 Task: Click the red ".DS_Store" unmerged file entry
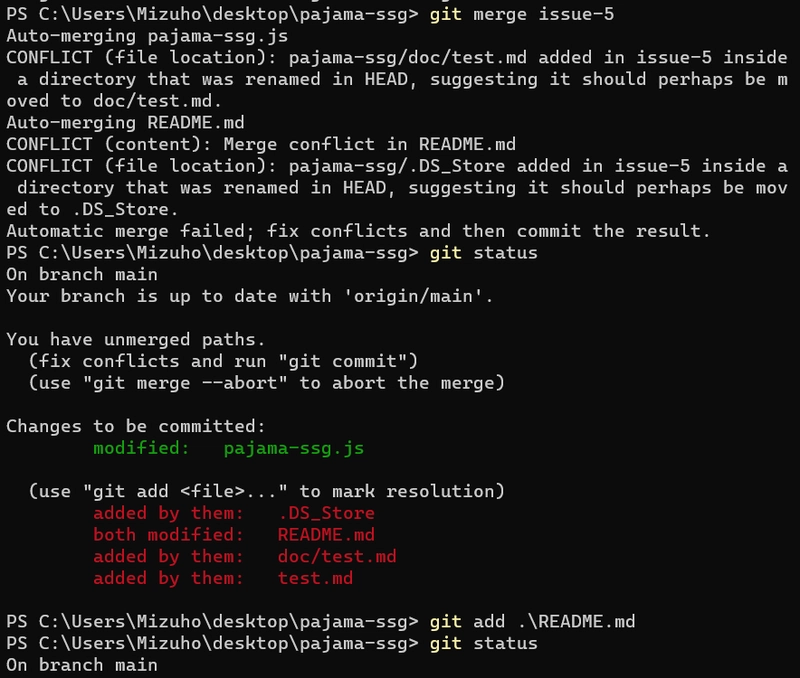point(326,513)
